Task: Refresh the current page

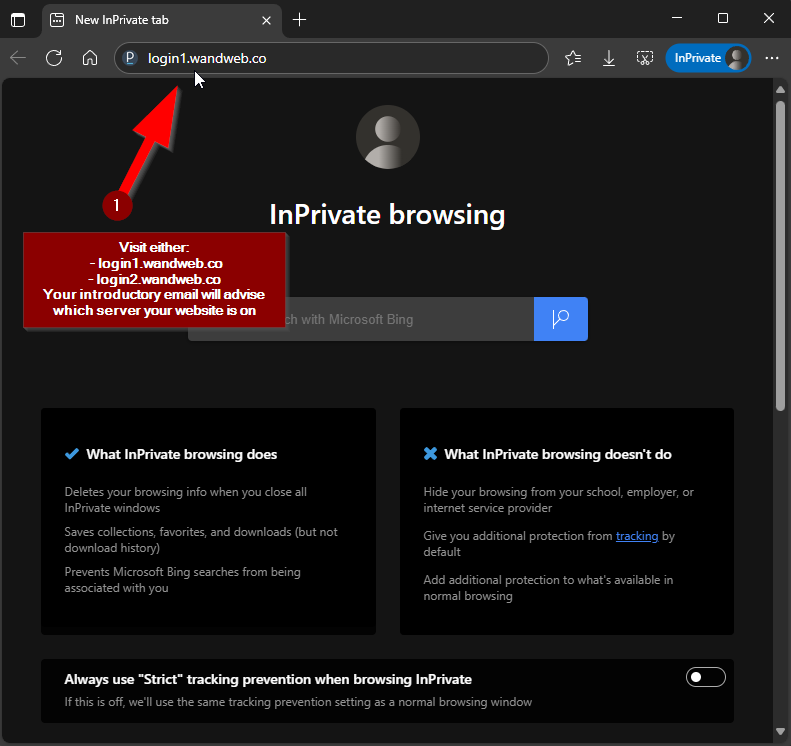Action: point(54,58)
